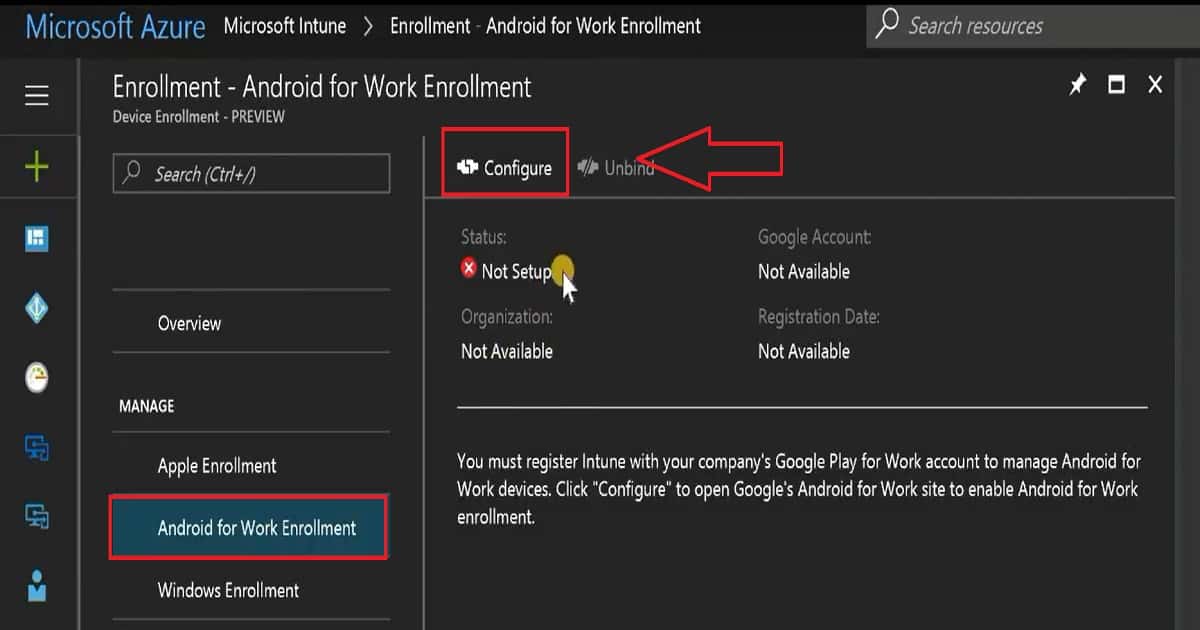Select the user person icon in the sidebar

tap(37, 586)
